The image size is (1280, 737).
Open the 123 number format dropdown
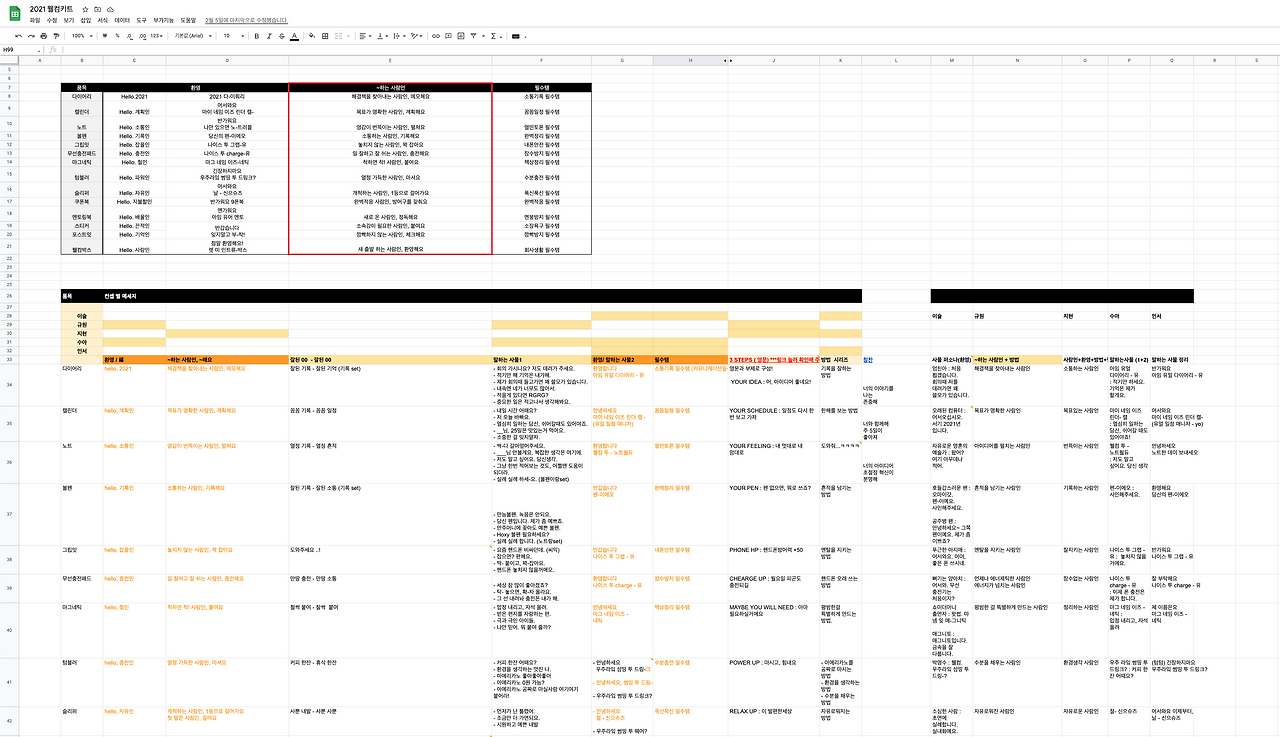point(157,36)
